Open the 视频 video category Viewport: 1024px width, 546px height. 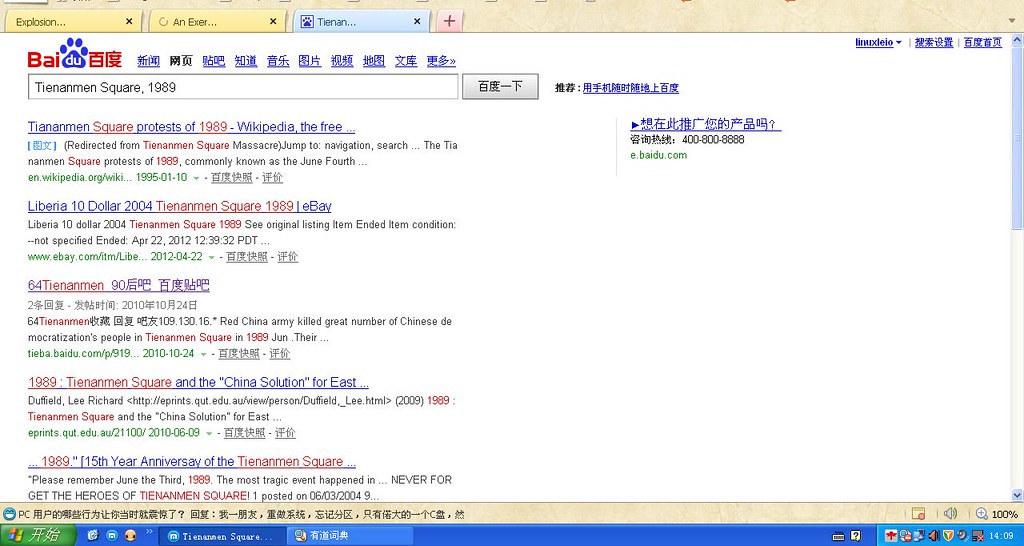click(x=342, y=61)
